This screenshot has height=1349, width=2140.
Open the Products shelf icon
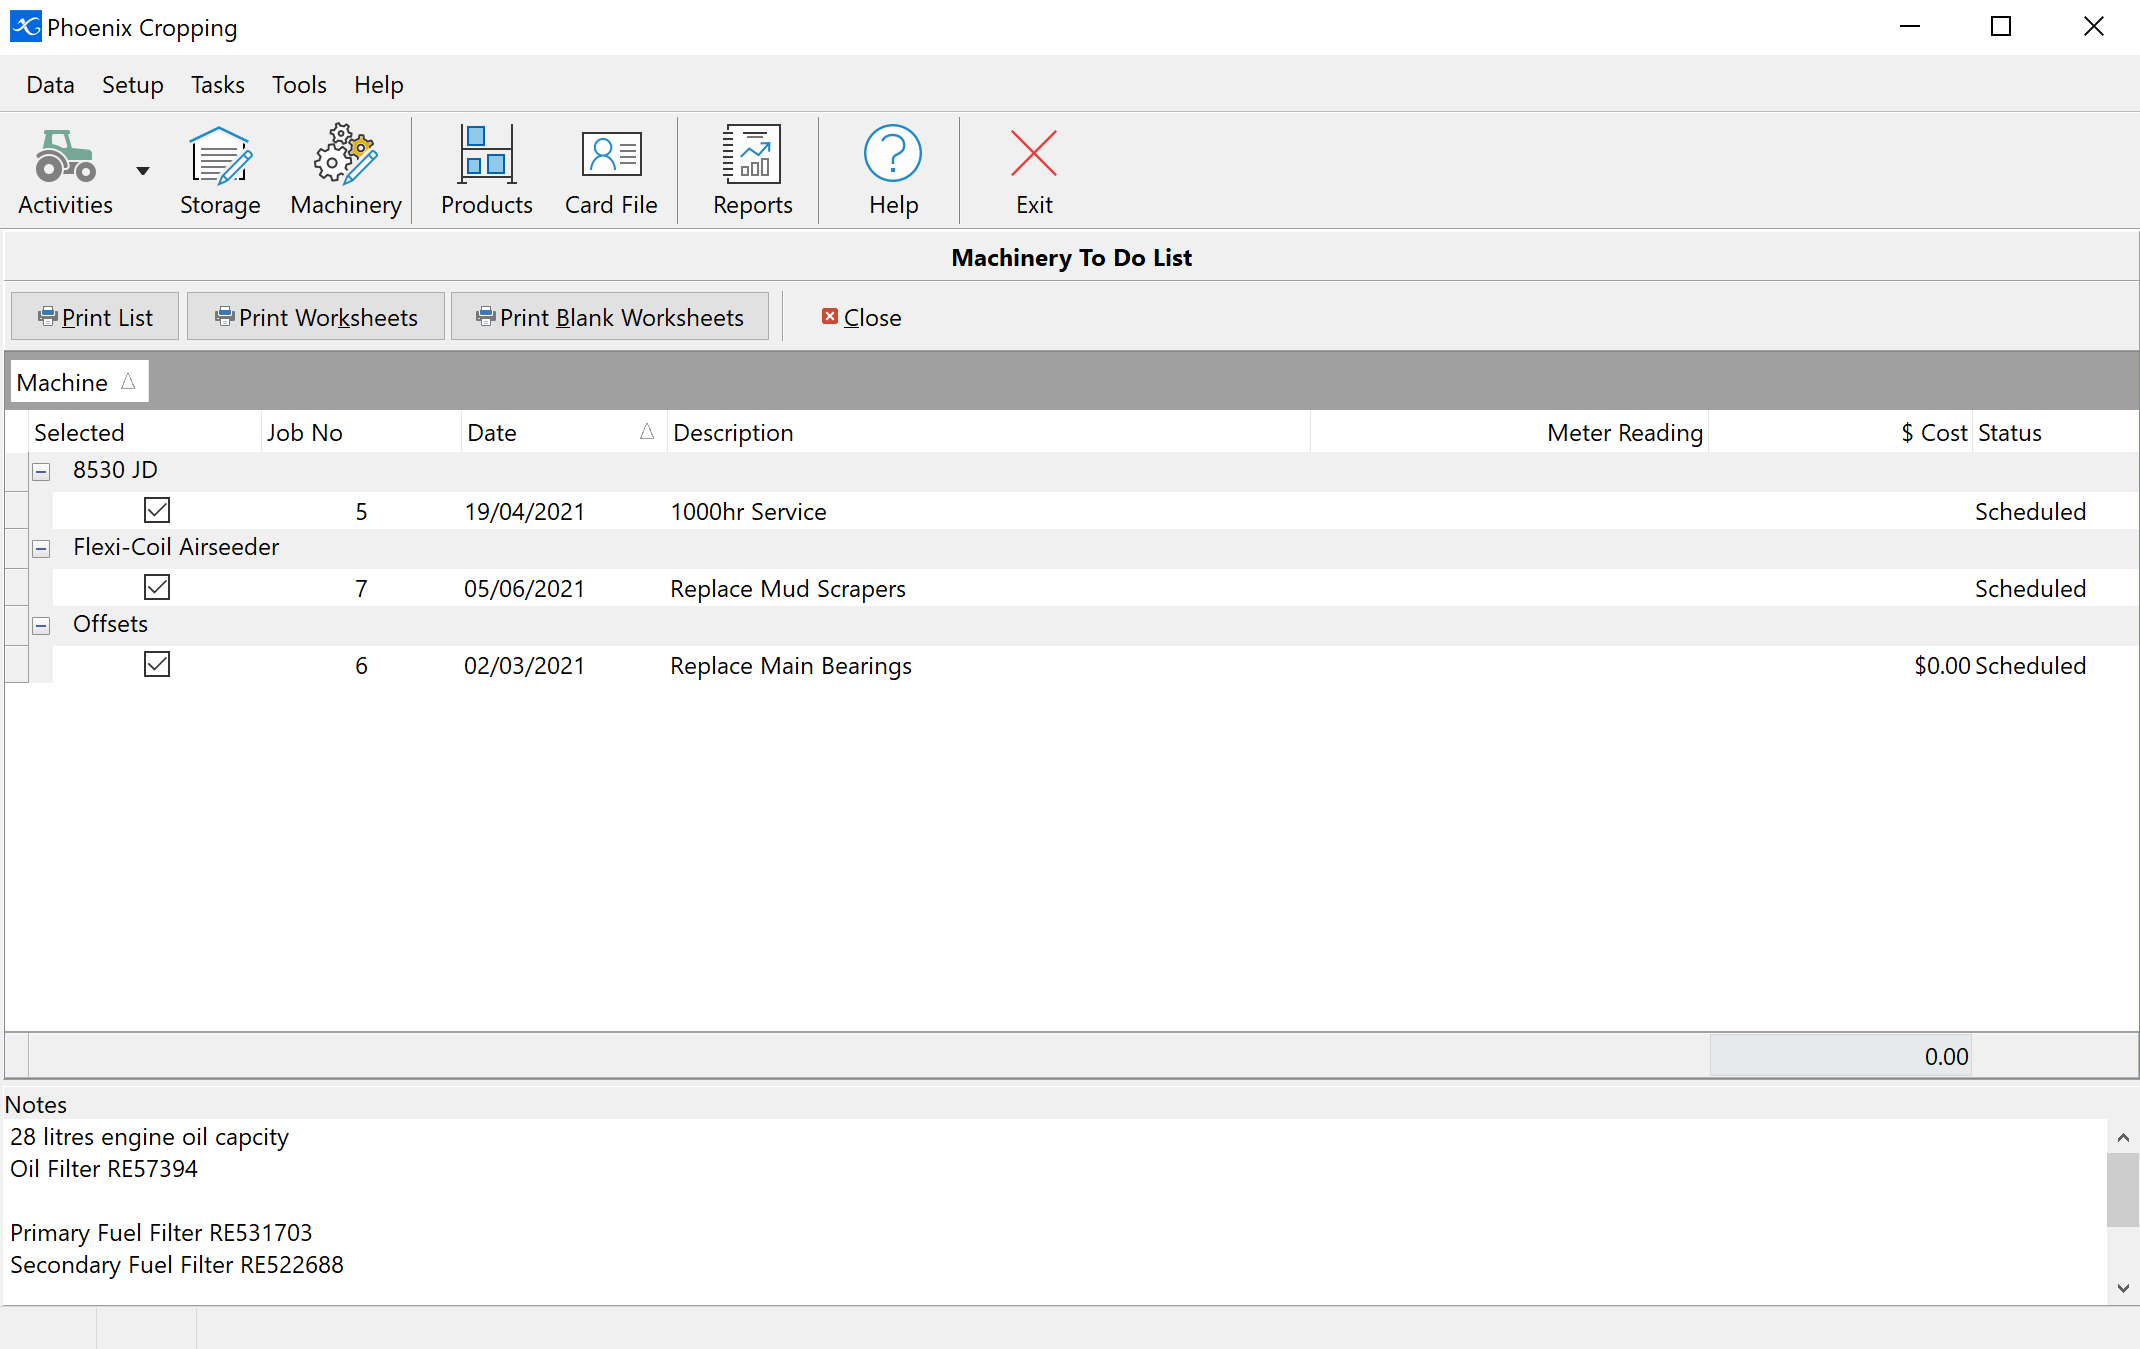[487, 170]
